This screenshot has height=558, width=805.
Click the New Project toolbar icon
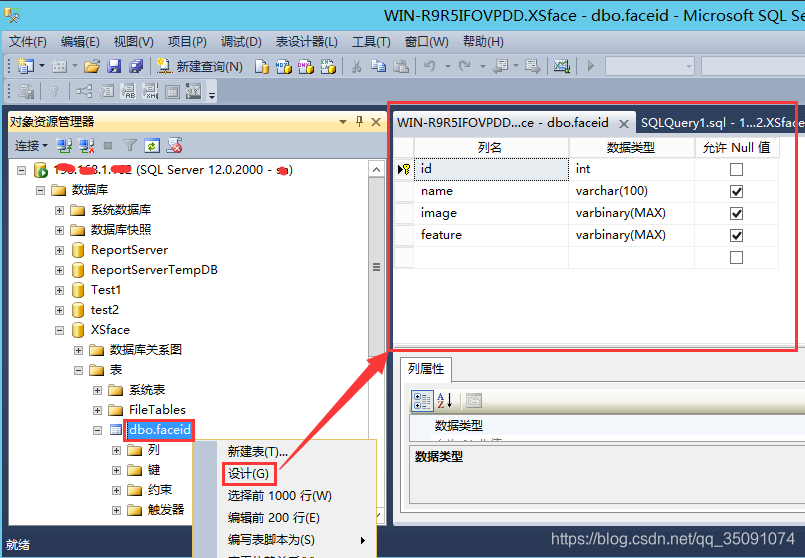tap(25, 66)
